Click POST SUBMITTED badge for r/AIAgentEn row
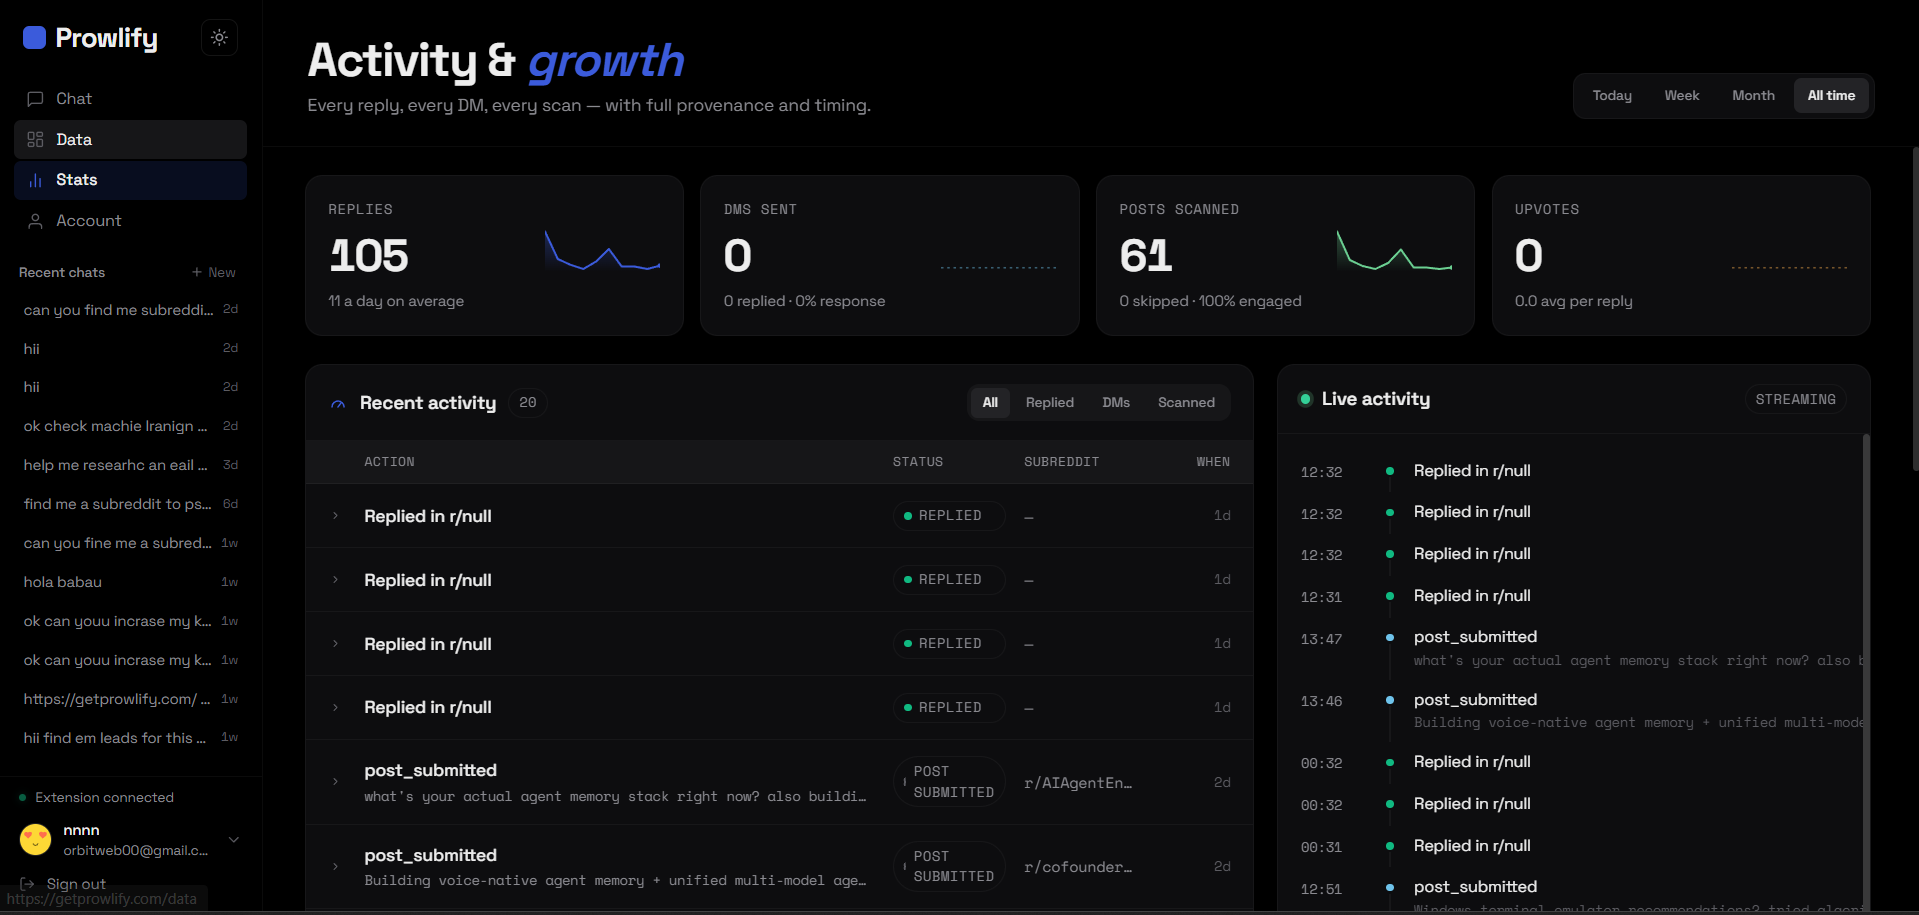The height and width of the screenshot is (915, 1919). [x=949, y=782]
